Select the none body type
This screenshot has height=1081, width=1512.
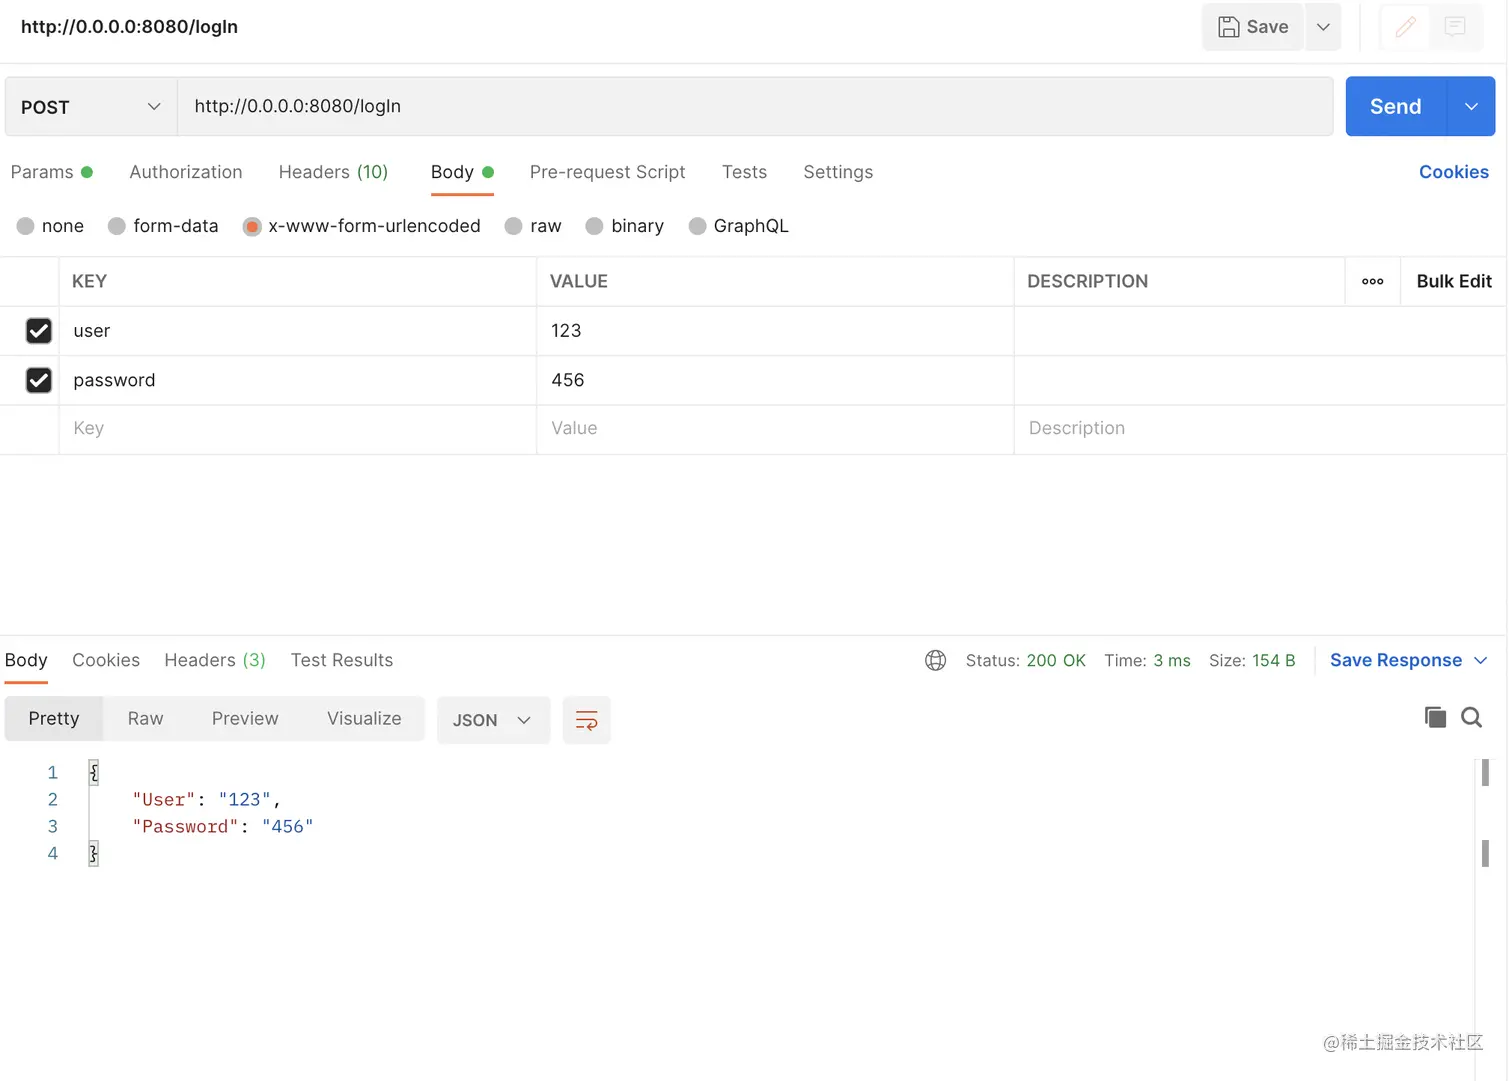pos(26,226)
